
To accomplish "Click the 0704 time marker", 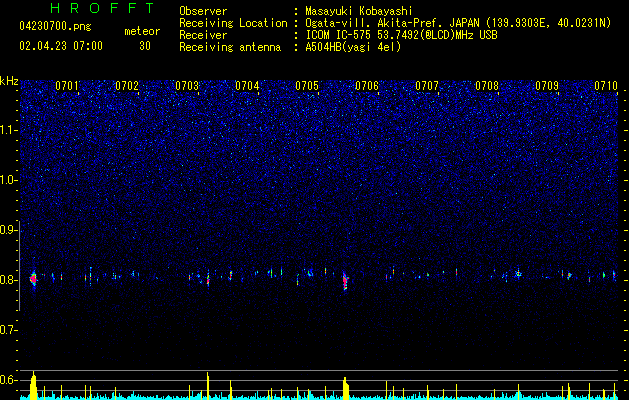I will coord(247,86).
